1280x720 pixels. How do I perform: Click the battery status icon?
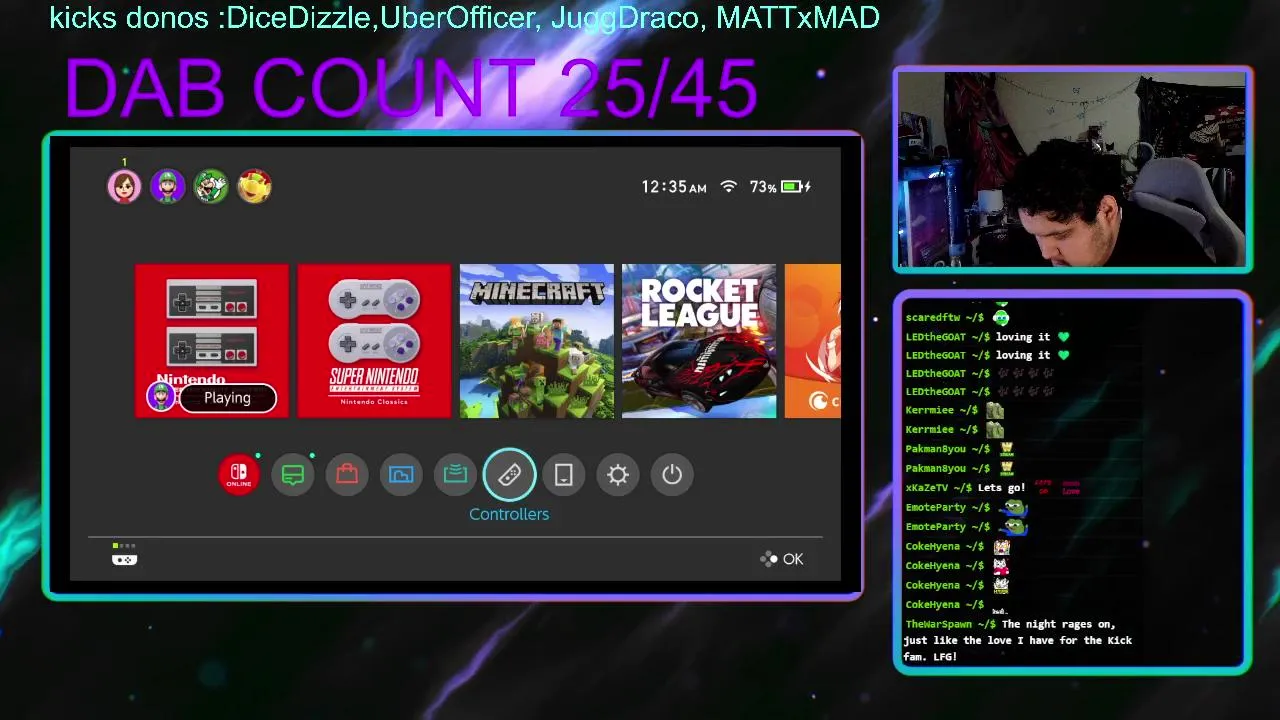(797, 187)
